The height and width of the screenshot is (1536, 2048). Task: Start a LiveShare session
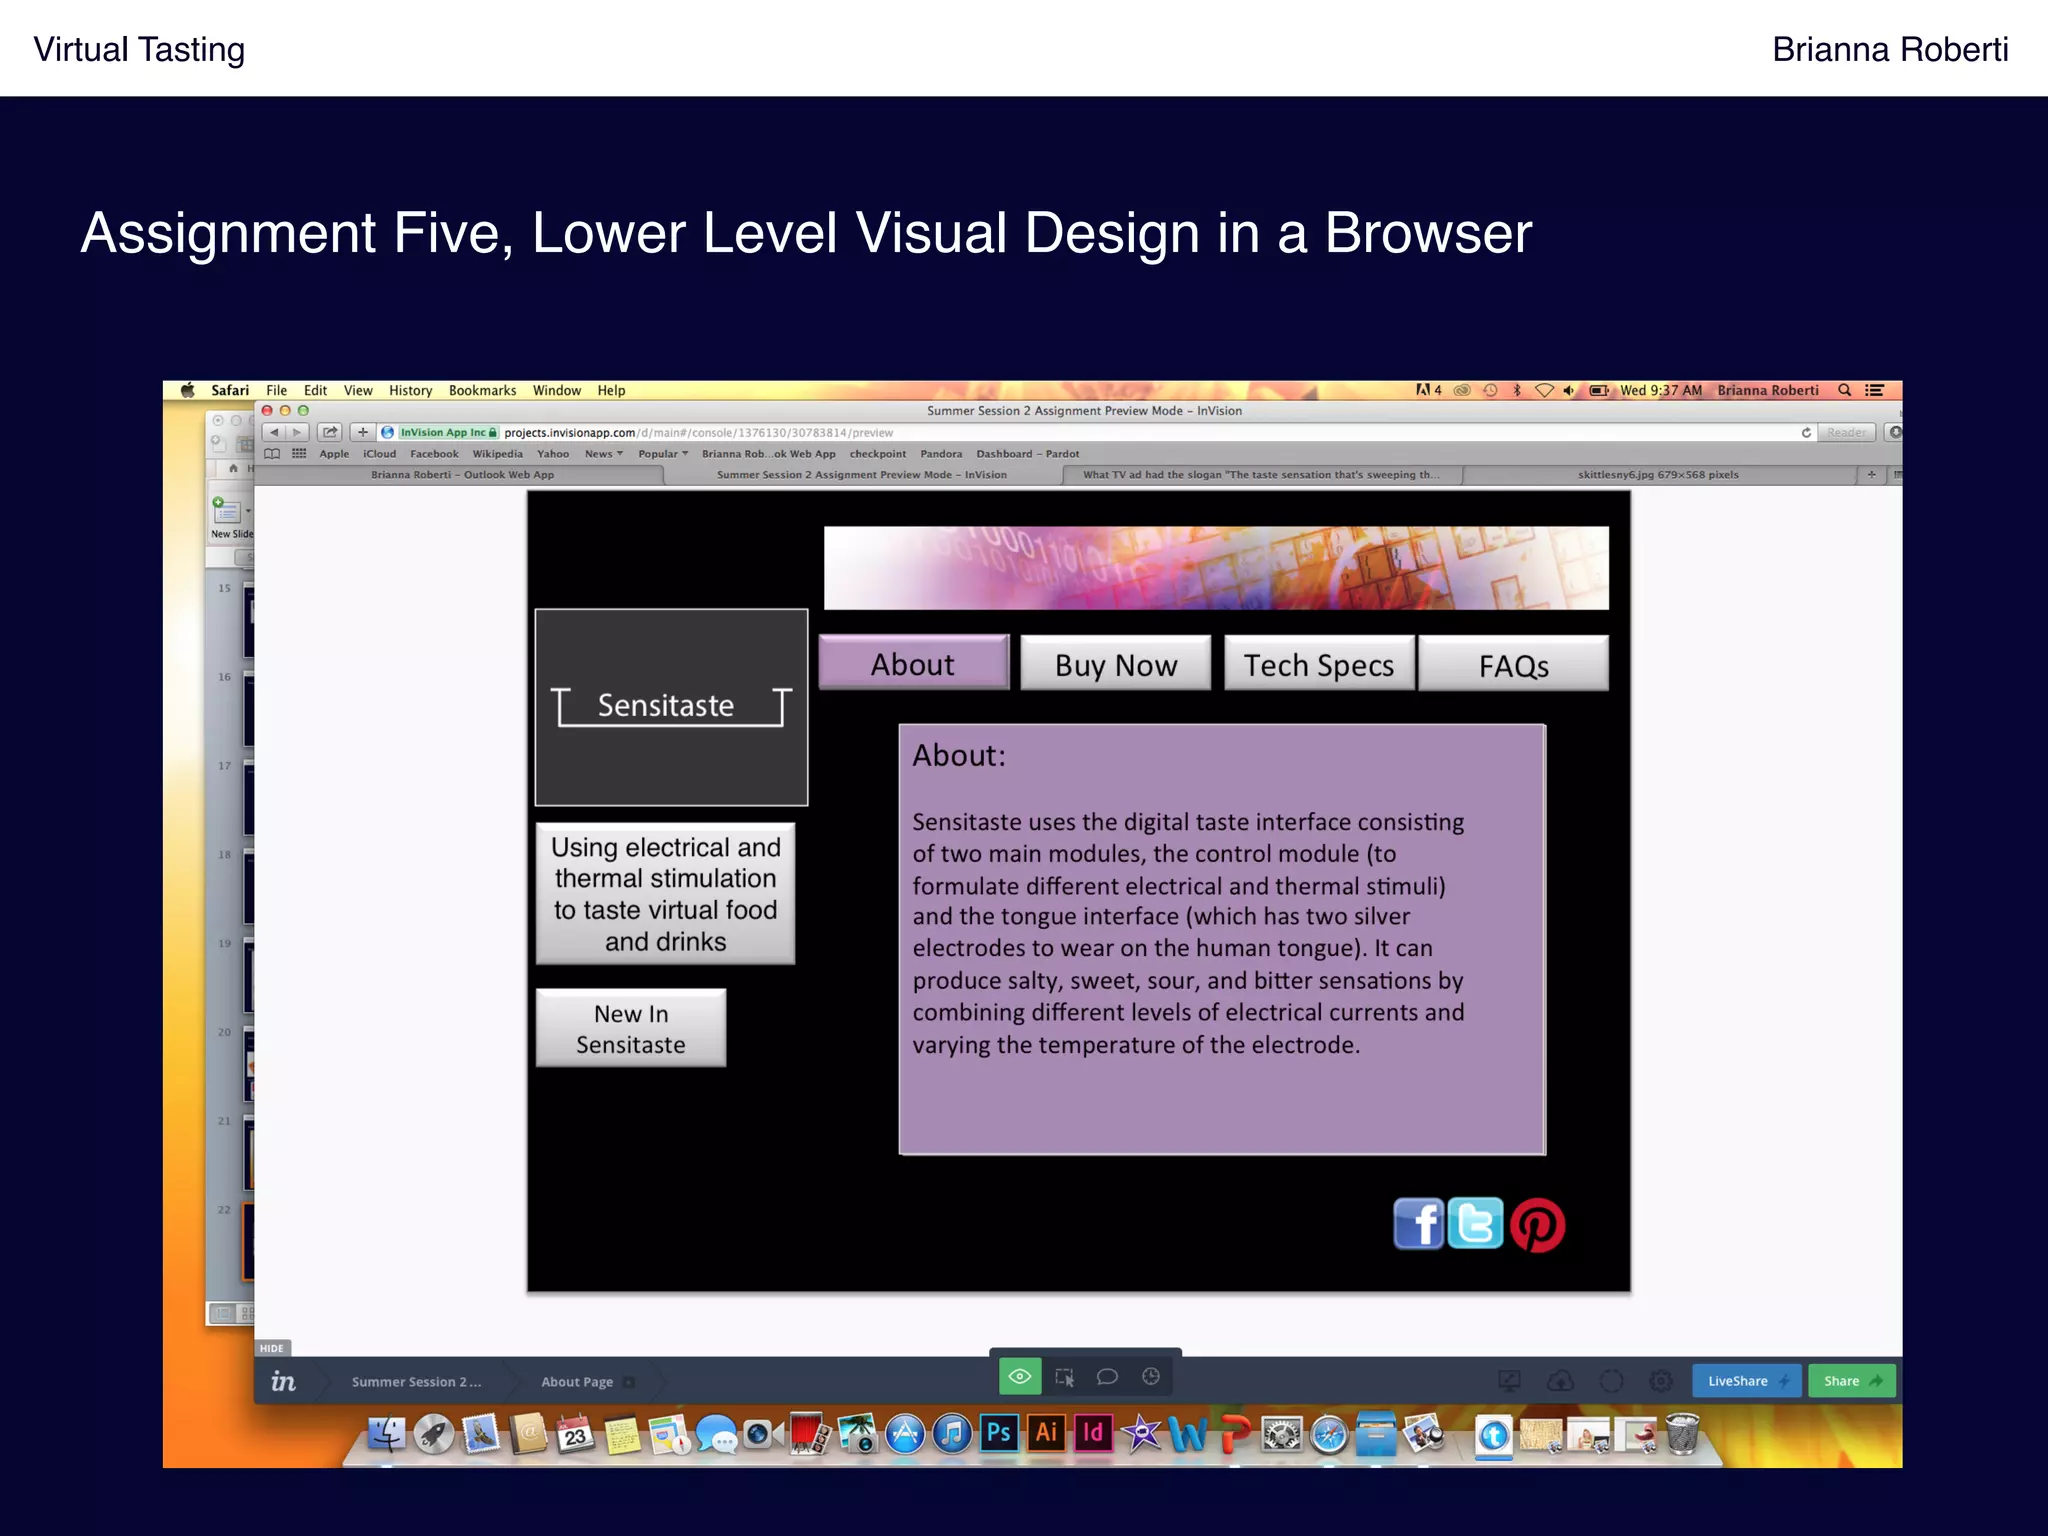pos(1747,1381)
